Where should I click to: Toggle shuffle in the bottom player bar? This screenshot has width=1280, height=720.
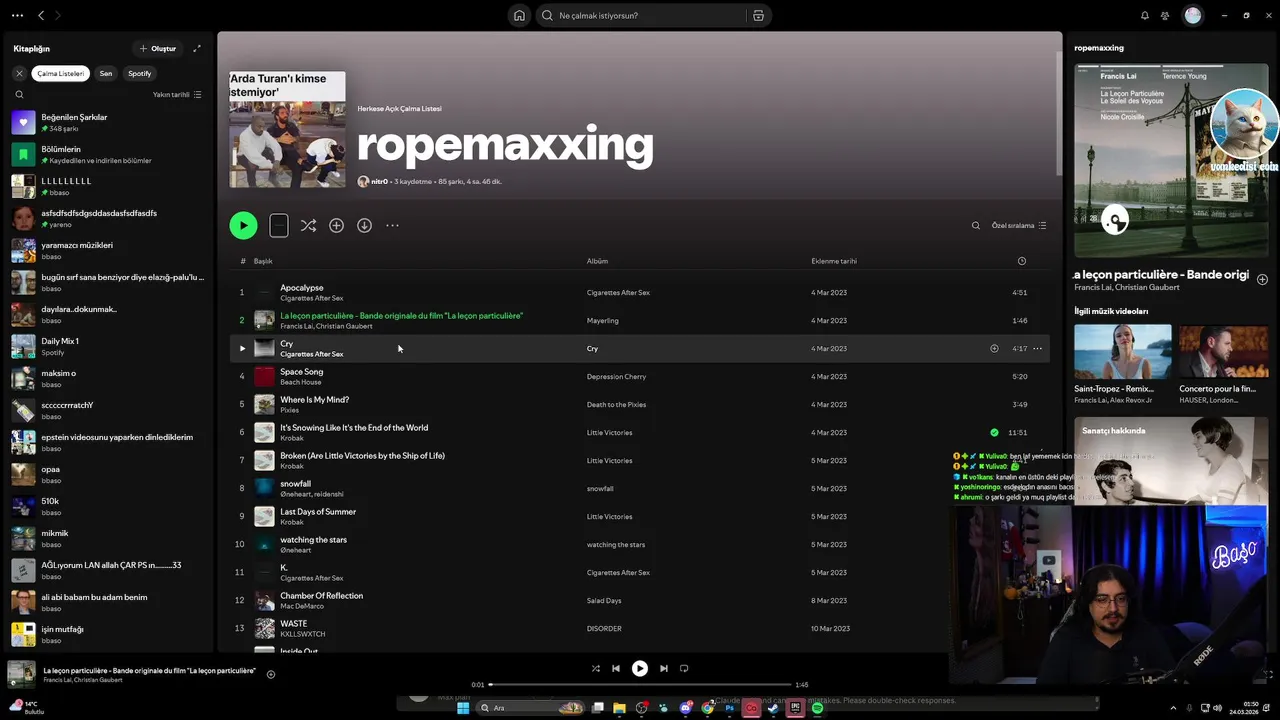click(595, 668)
